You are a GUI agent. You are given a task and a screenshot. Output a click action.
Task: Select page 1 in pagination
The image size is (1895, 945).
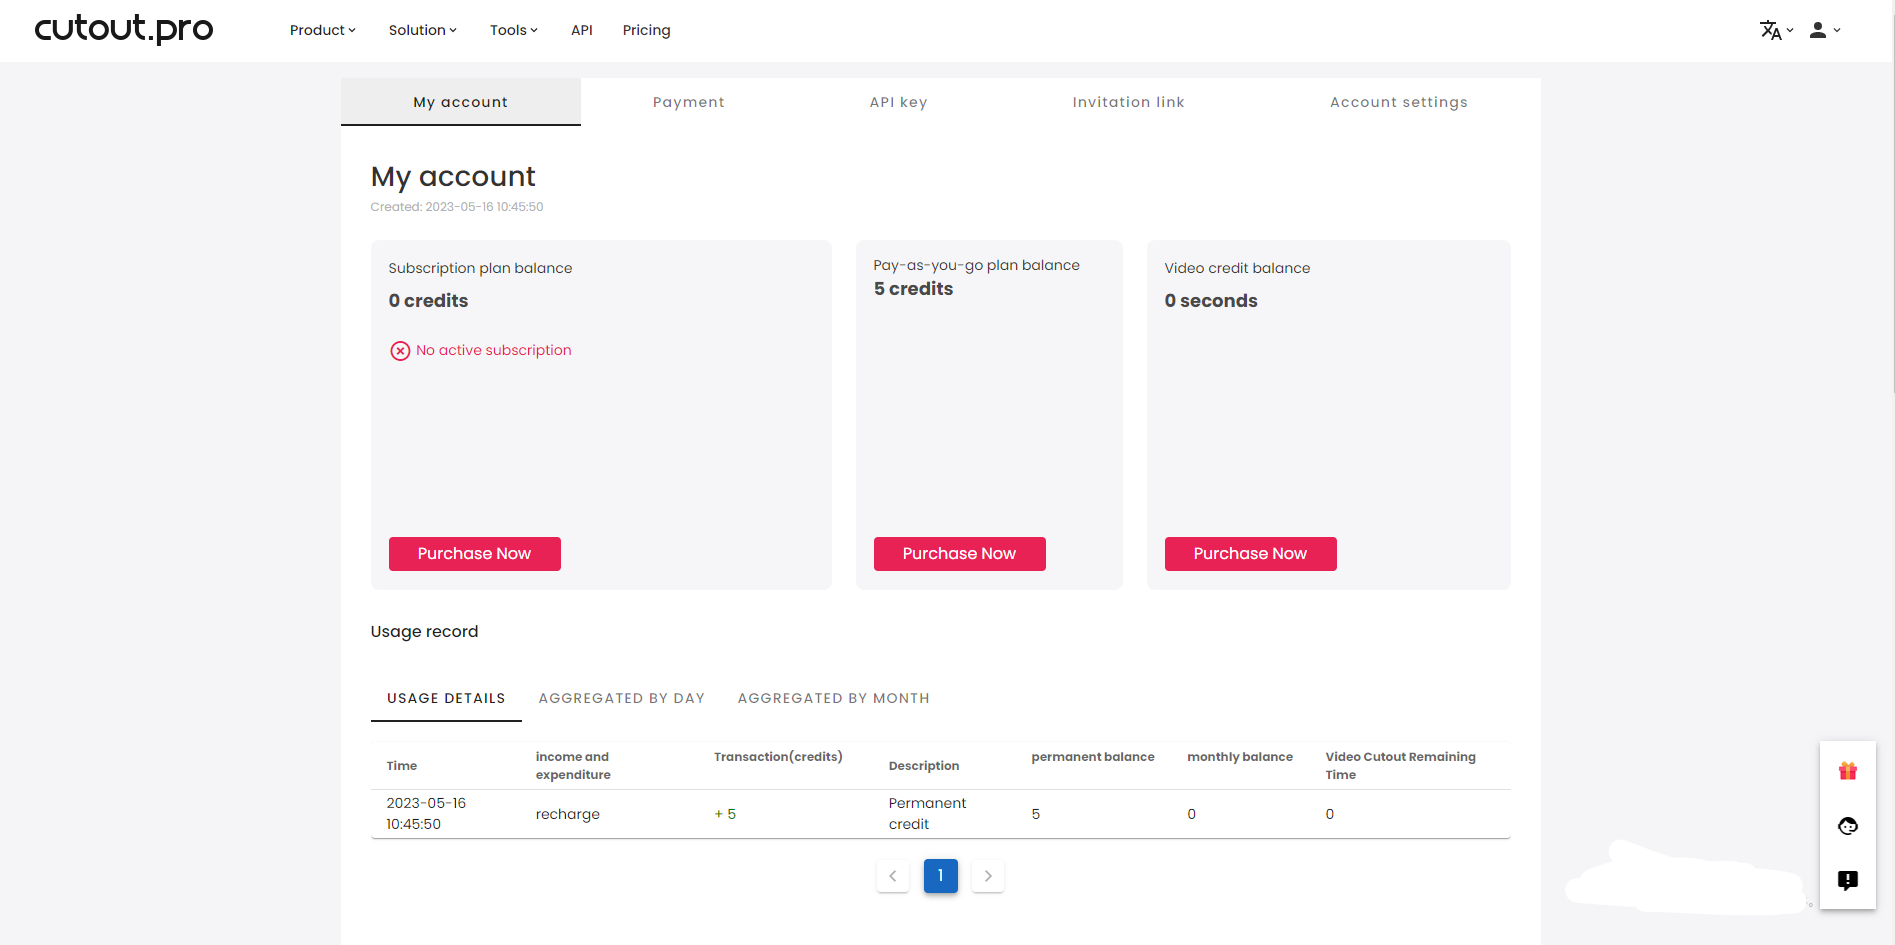940,876
